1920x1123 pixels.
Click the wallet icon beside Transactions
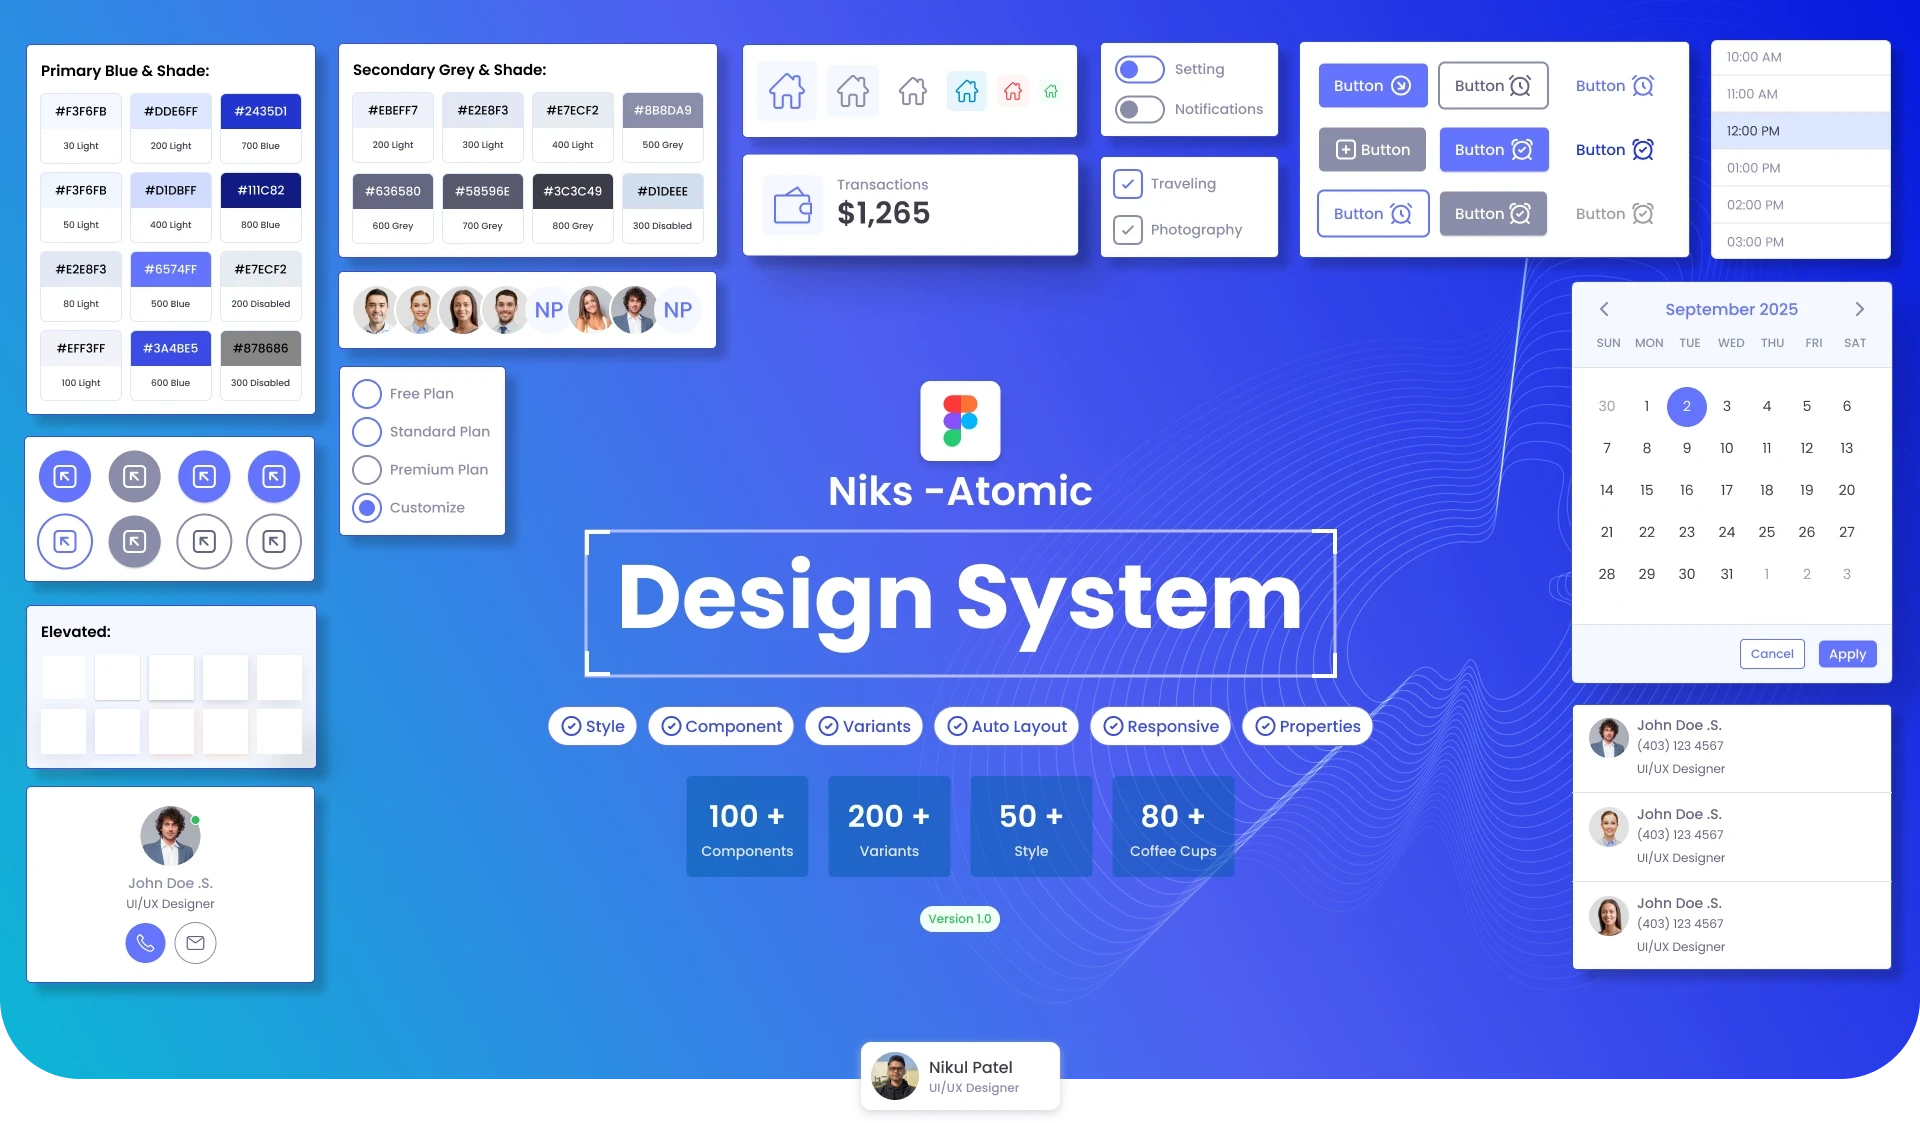click(793, 206)
